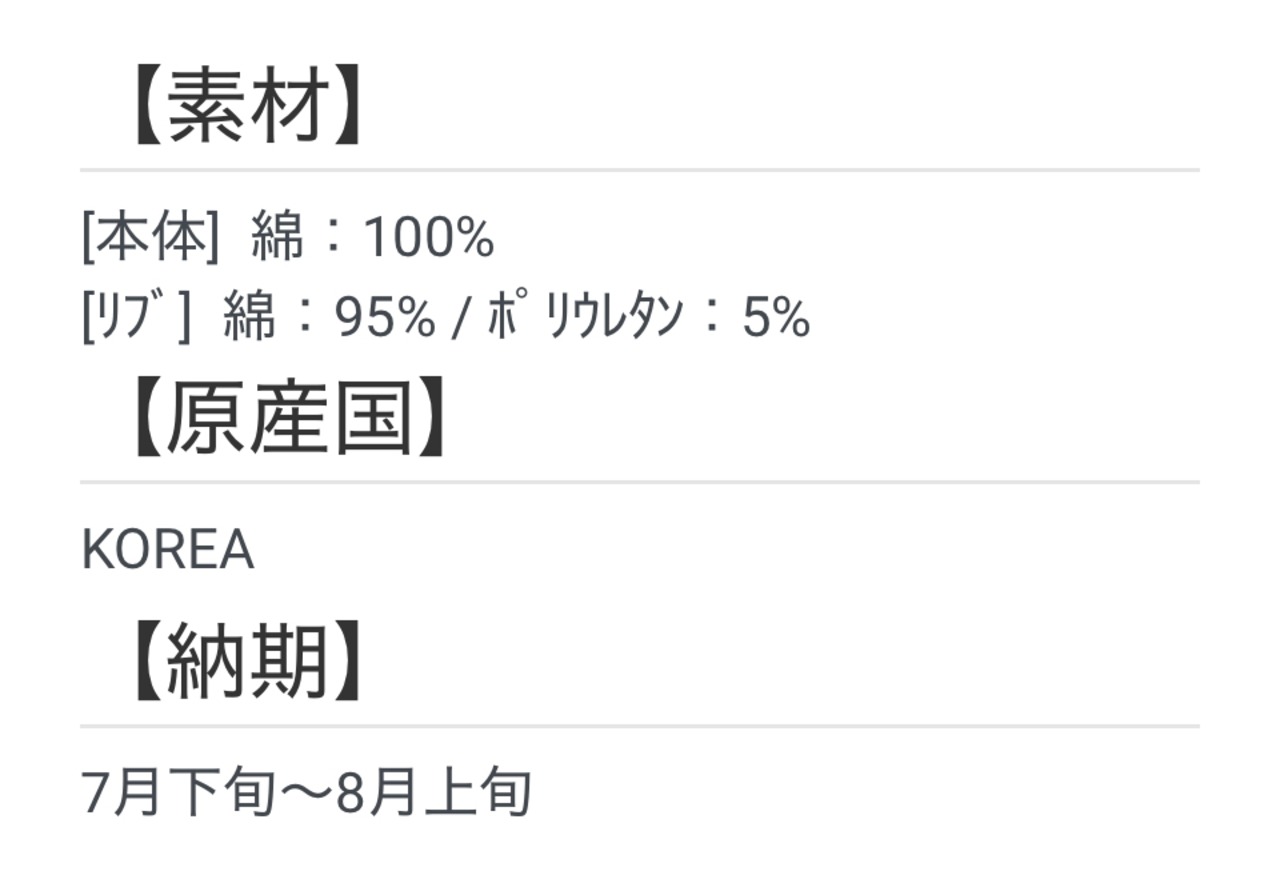Click the 7月下旬 portion of delivery date
This screenshot has width=1280, height=887.
pyautogui.click(x=178, y=793)
